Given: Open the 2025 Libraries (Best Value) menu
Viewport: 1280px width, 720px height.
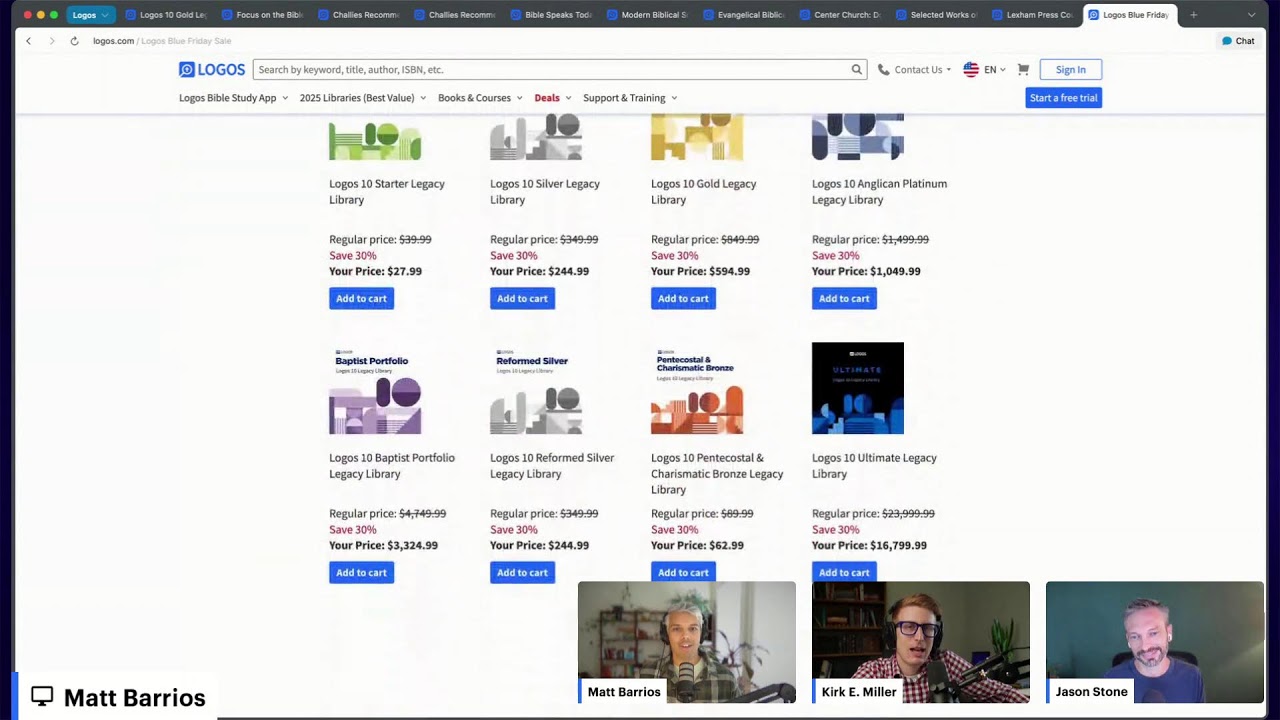Looking at the screenshot, I should [x=363, y=98].
